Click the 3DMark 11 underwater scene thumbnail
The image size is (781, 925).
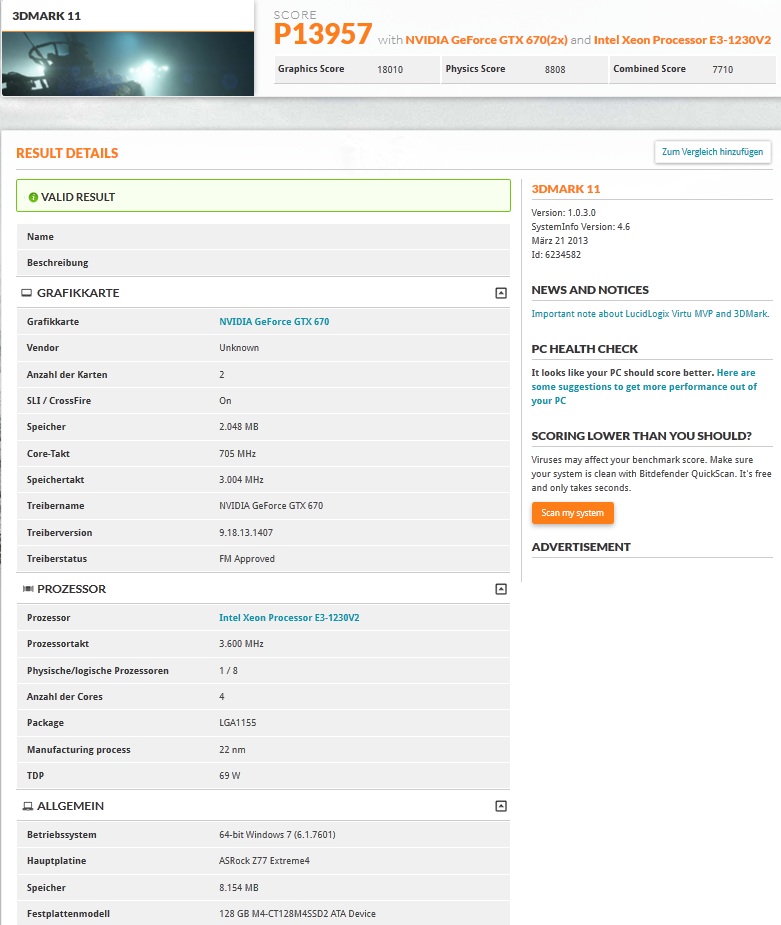click(128, 64)
